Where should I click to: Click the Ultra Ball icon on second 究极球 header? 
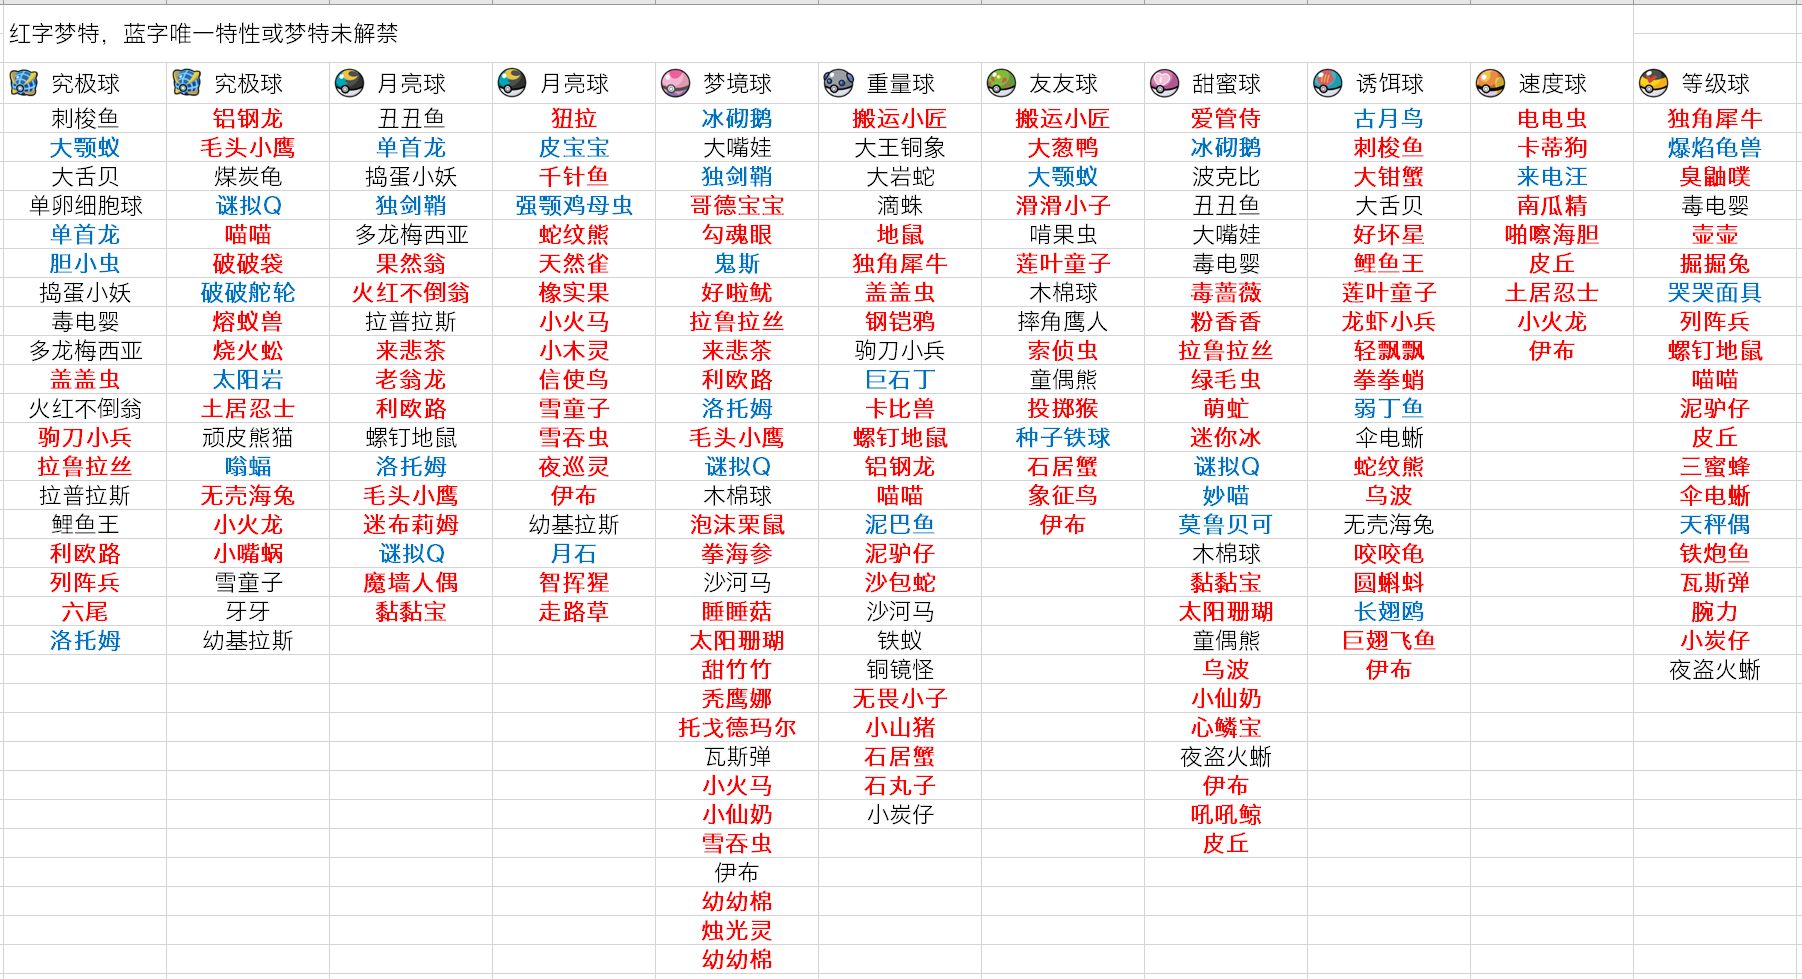pyautogui.click(x=185, y=84)
